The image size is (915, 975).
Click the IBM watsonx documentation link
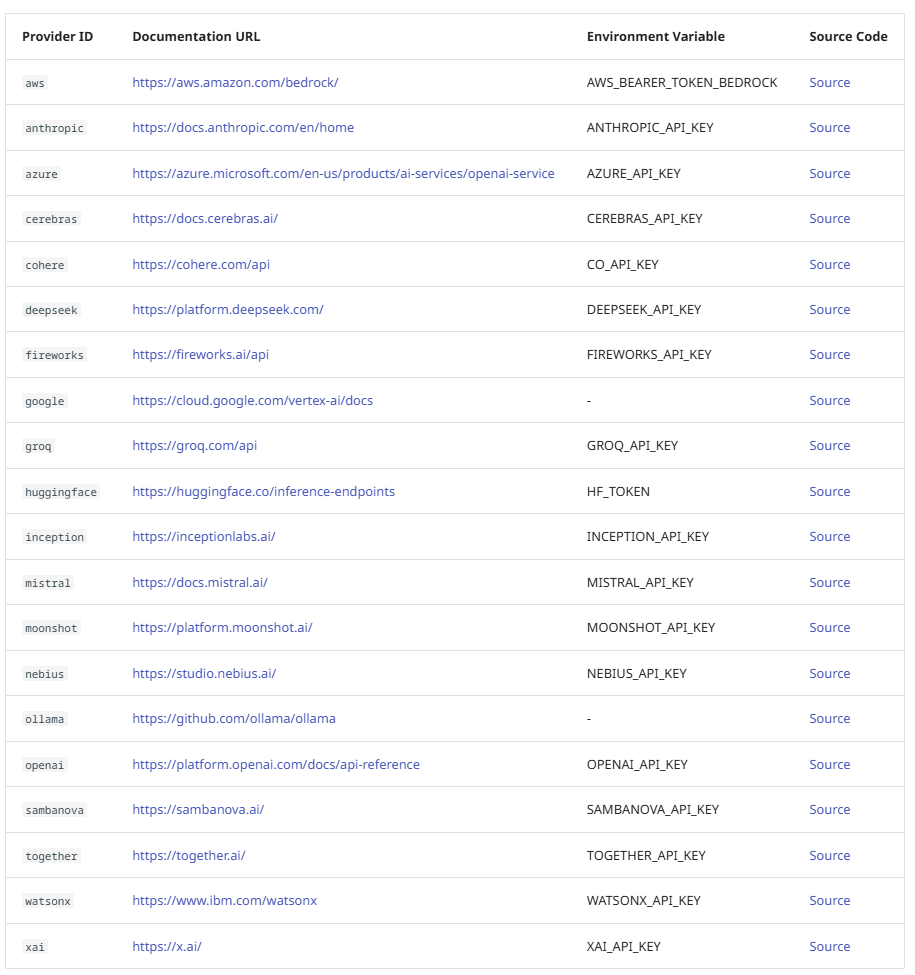[x=224, y=901]
